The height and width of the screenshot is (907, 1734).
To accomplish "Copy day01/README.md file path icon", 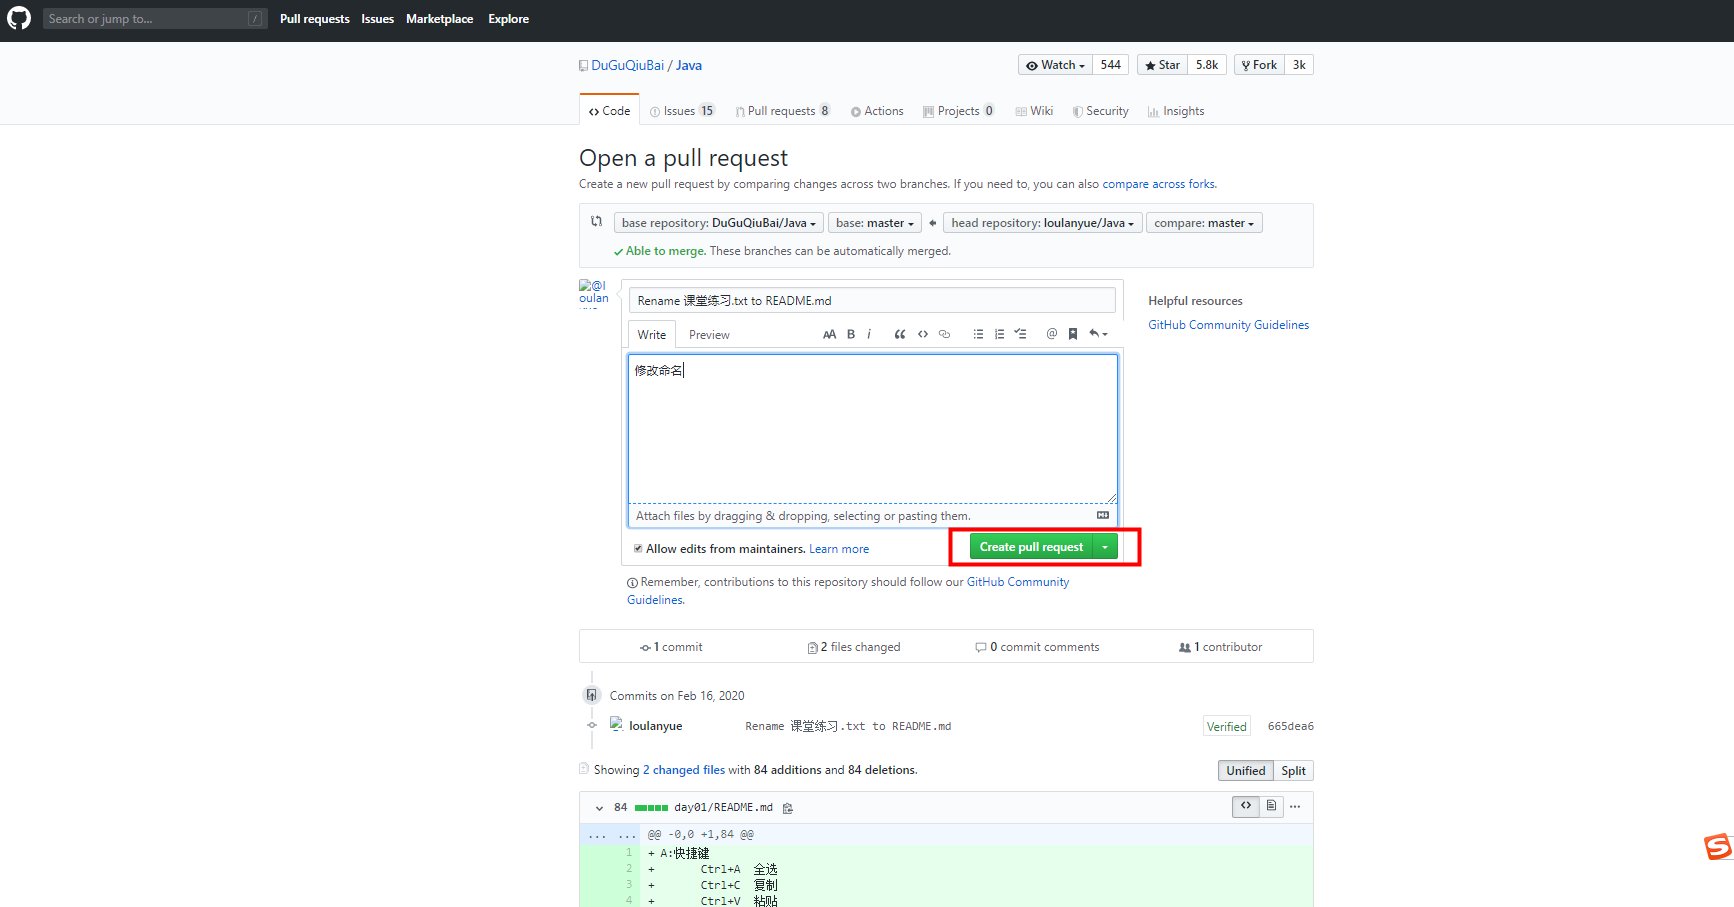I will [788, 808].
